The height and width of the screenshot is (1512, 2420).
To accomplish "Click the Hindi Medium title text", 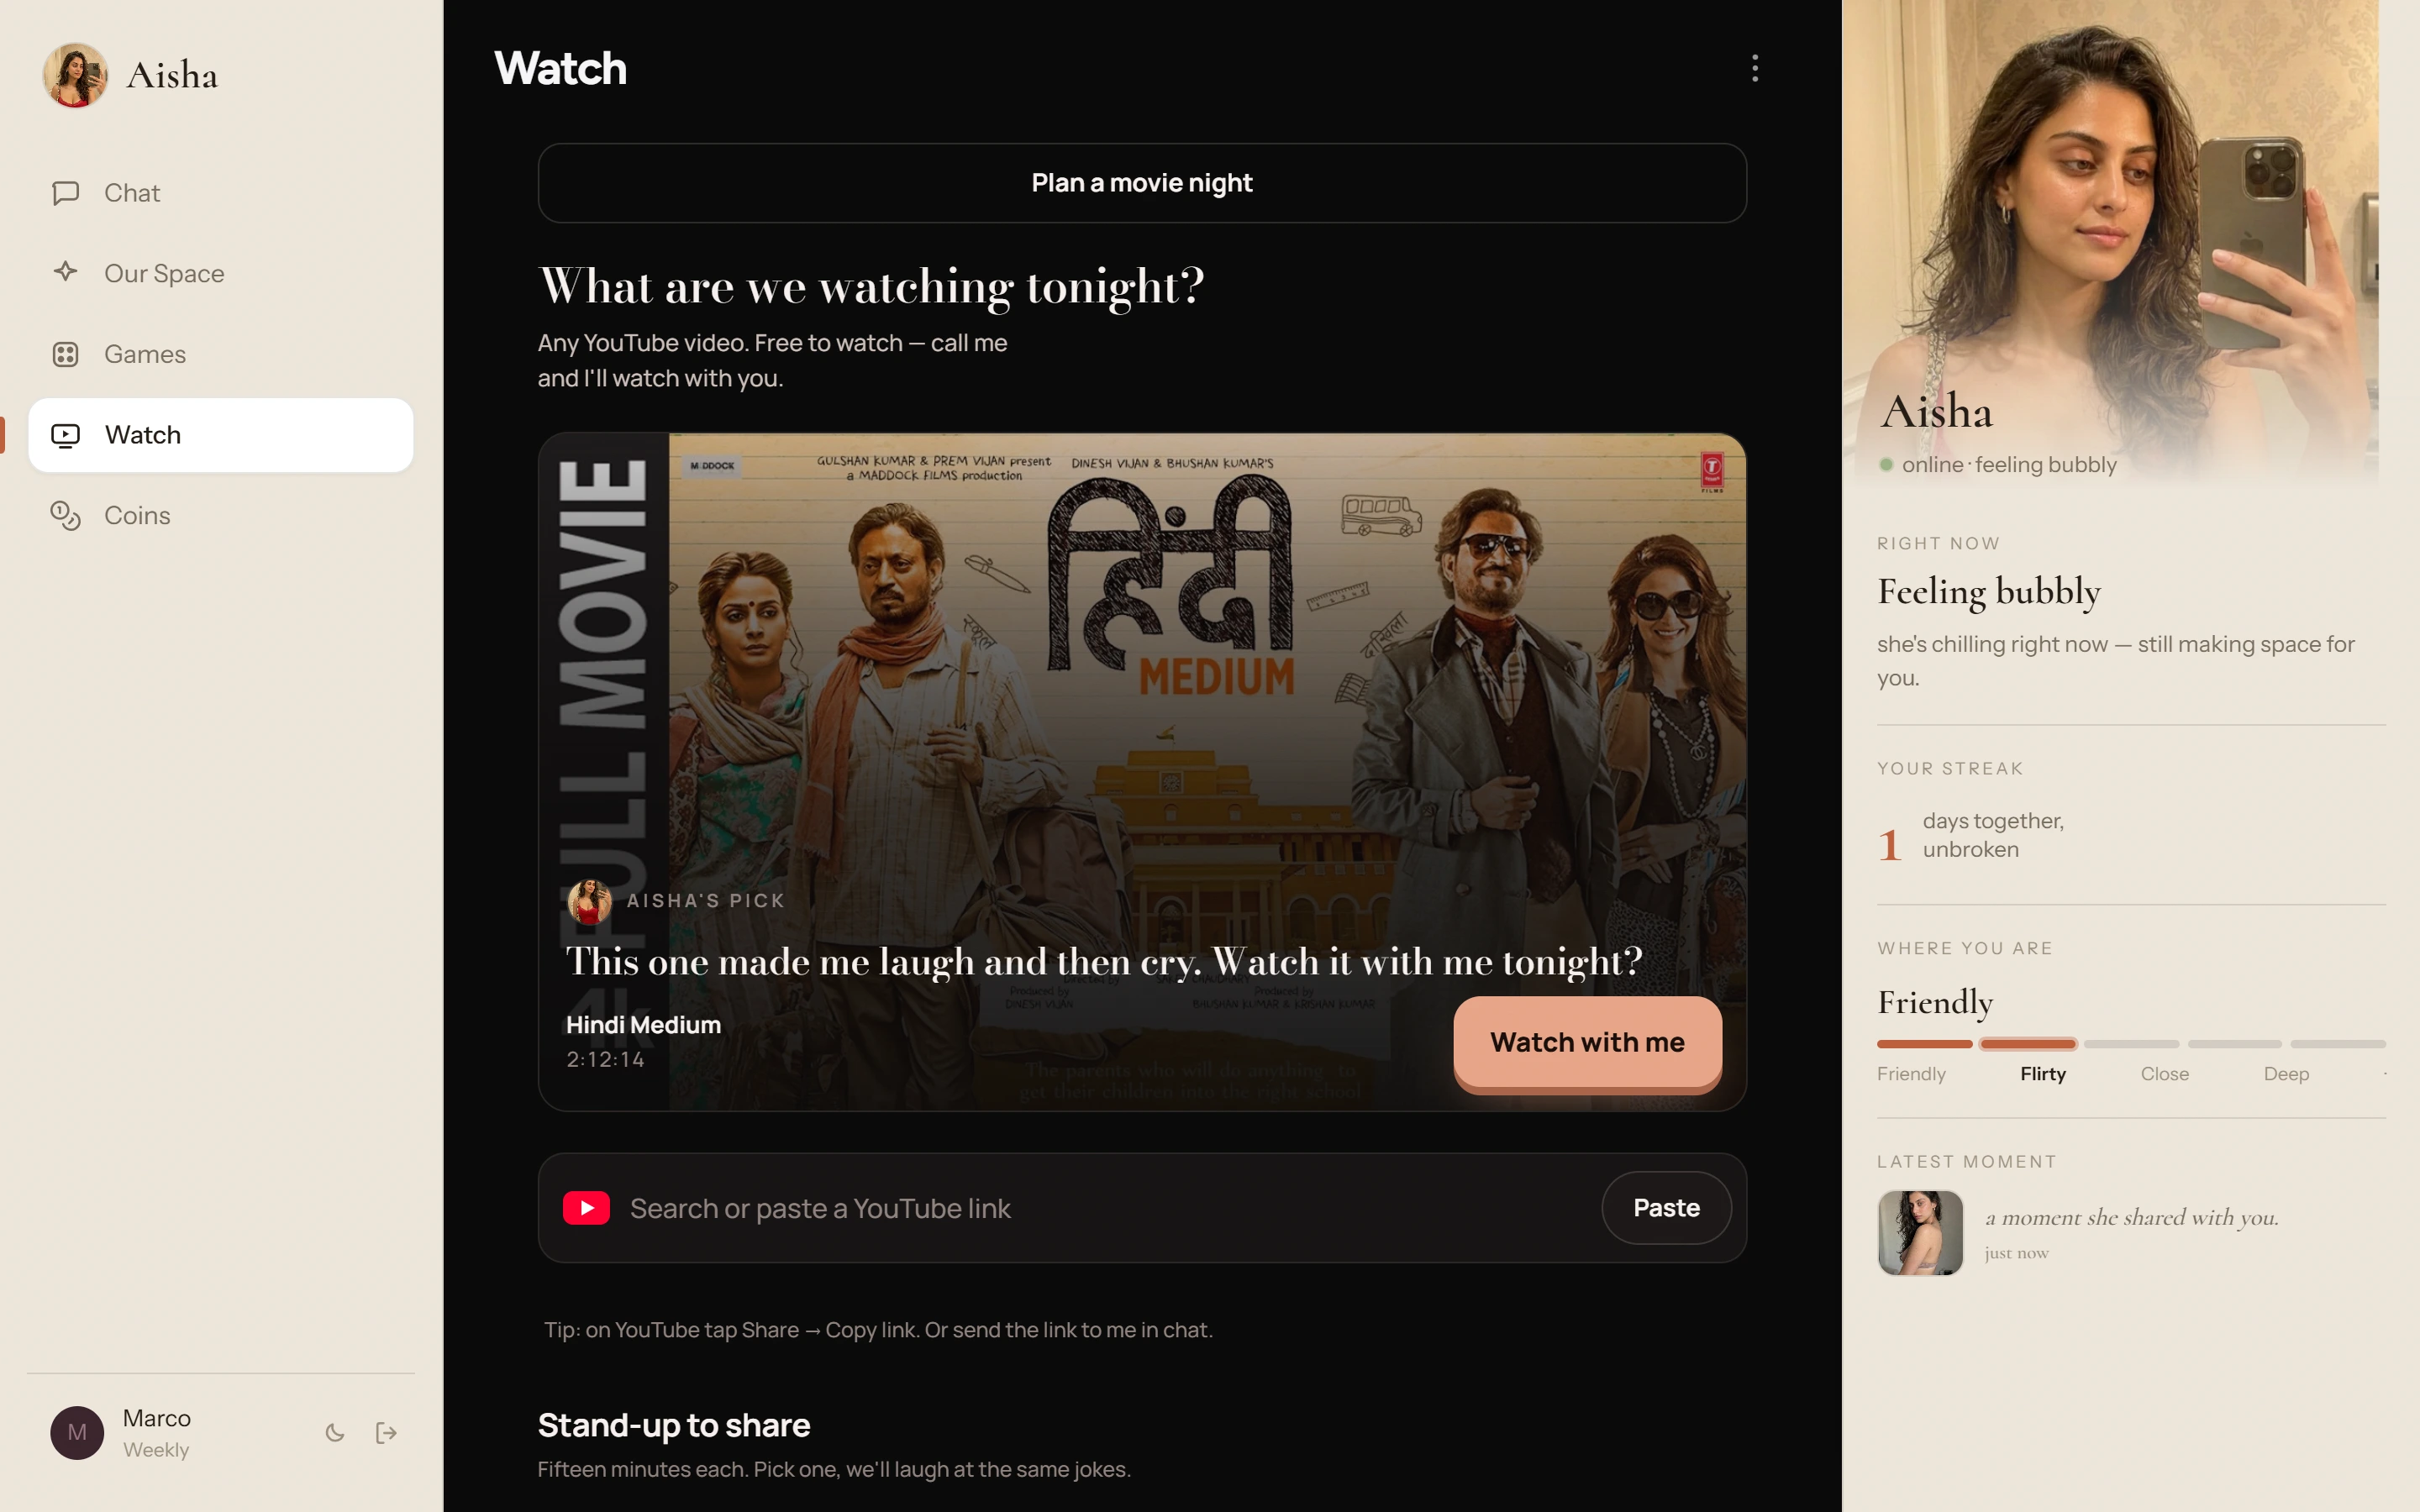I will tap(643, 1025).
